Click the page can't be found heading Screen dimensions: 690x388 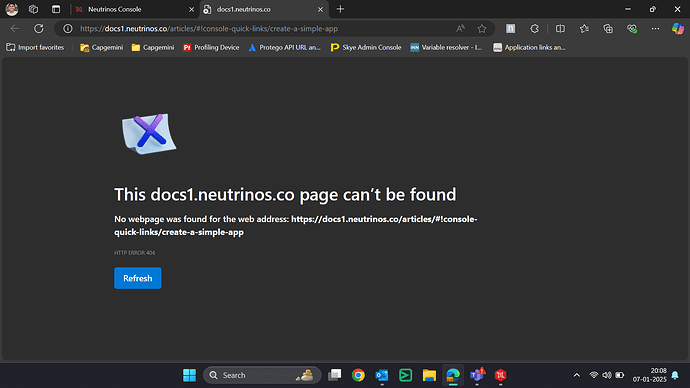(285, 194)
